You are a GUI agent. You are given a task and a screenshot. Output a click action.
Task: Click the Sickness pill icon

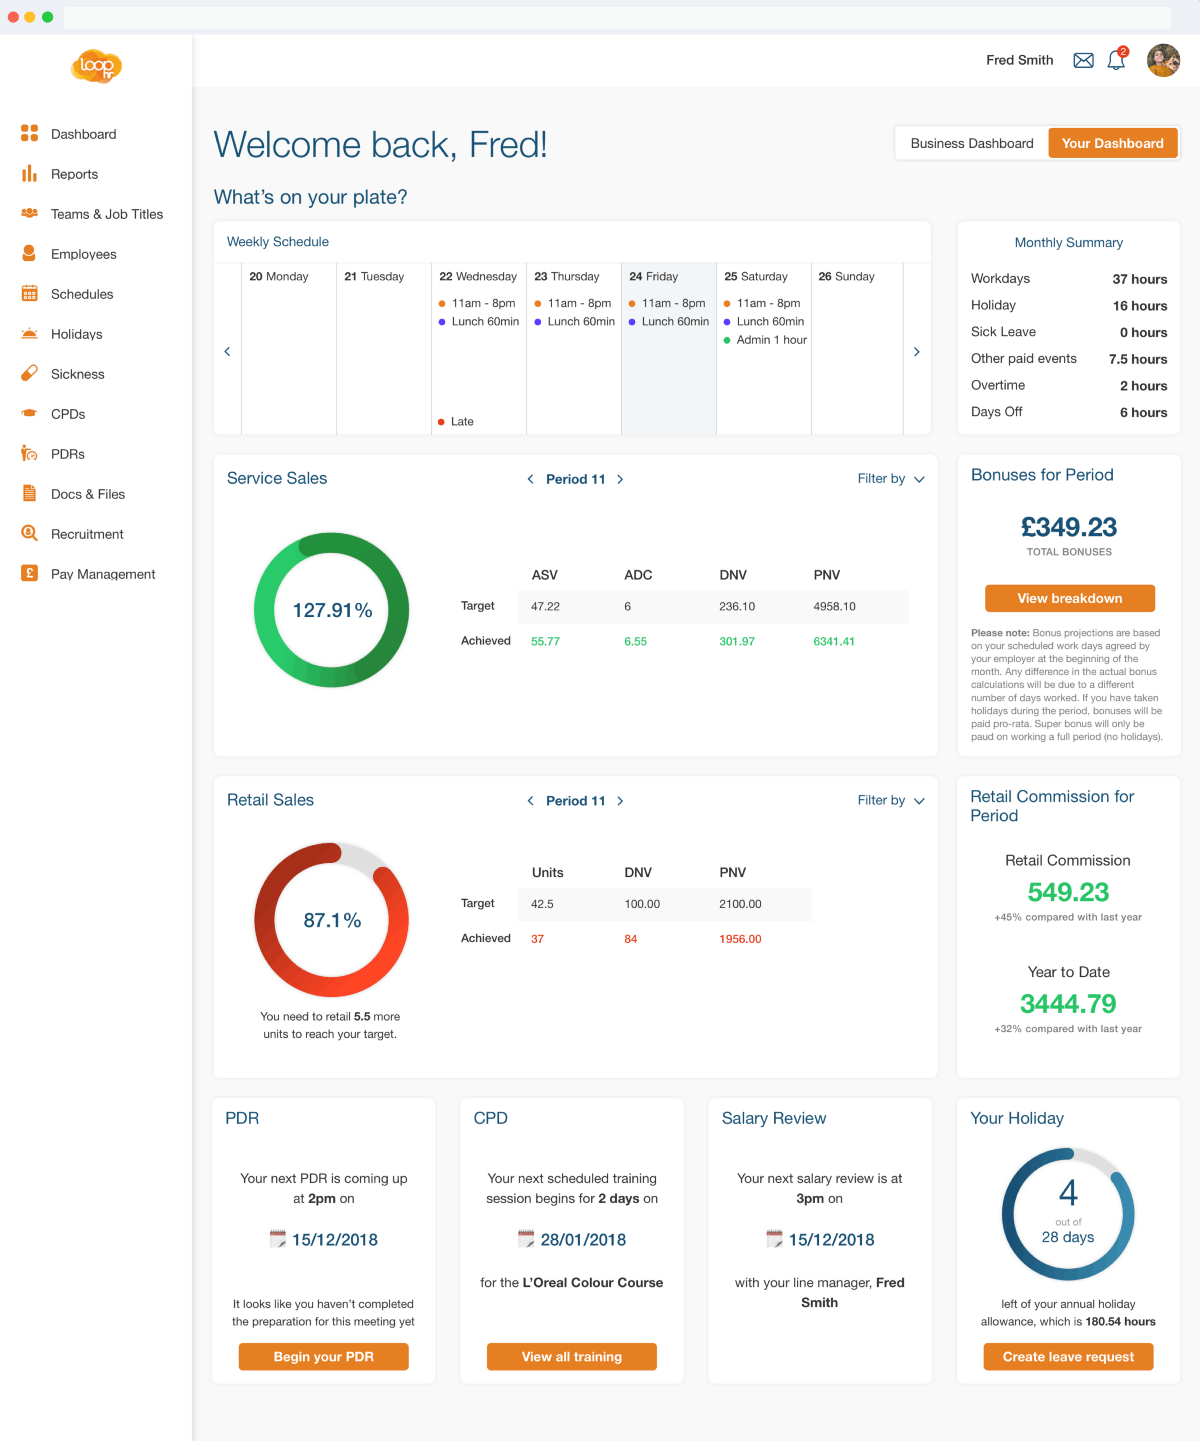pyautogui.click(x=29, y=374)
